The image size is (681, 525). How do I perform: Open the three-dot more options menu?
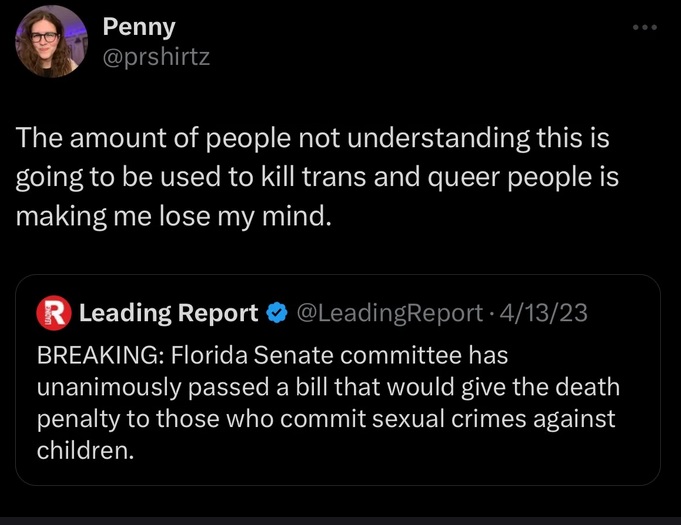coord(646,27)
